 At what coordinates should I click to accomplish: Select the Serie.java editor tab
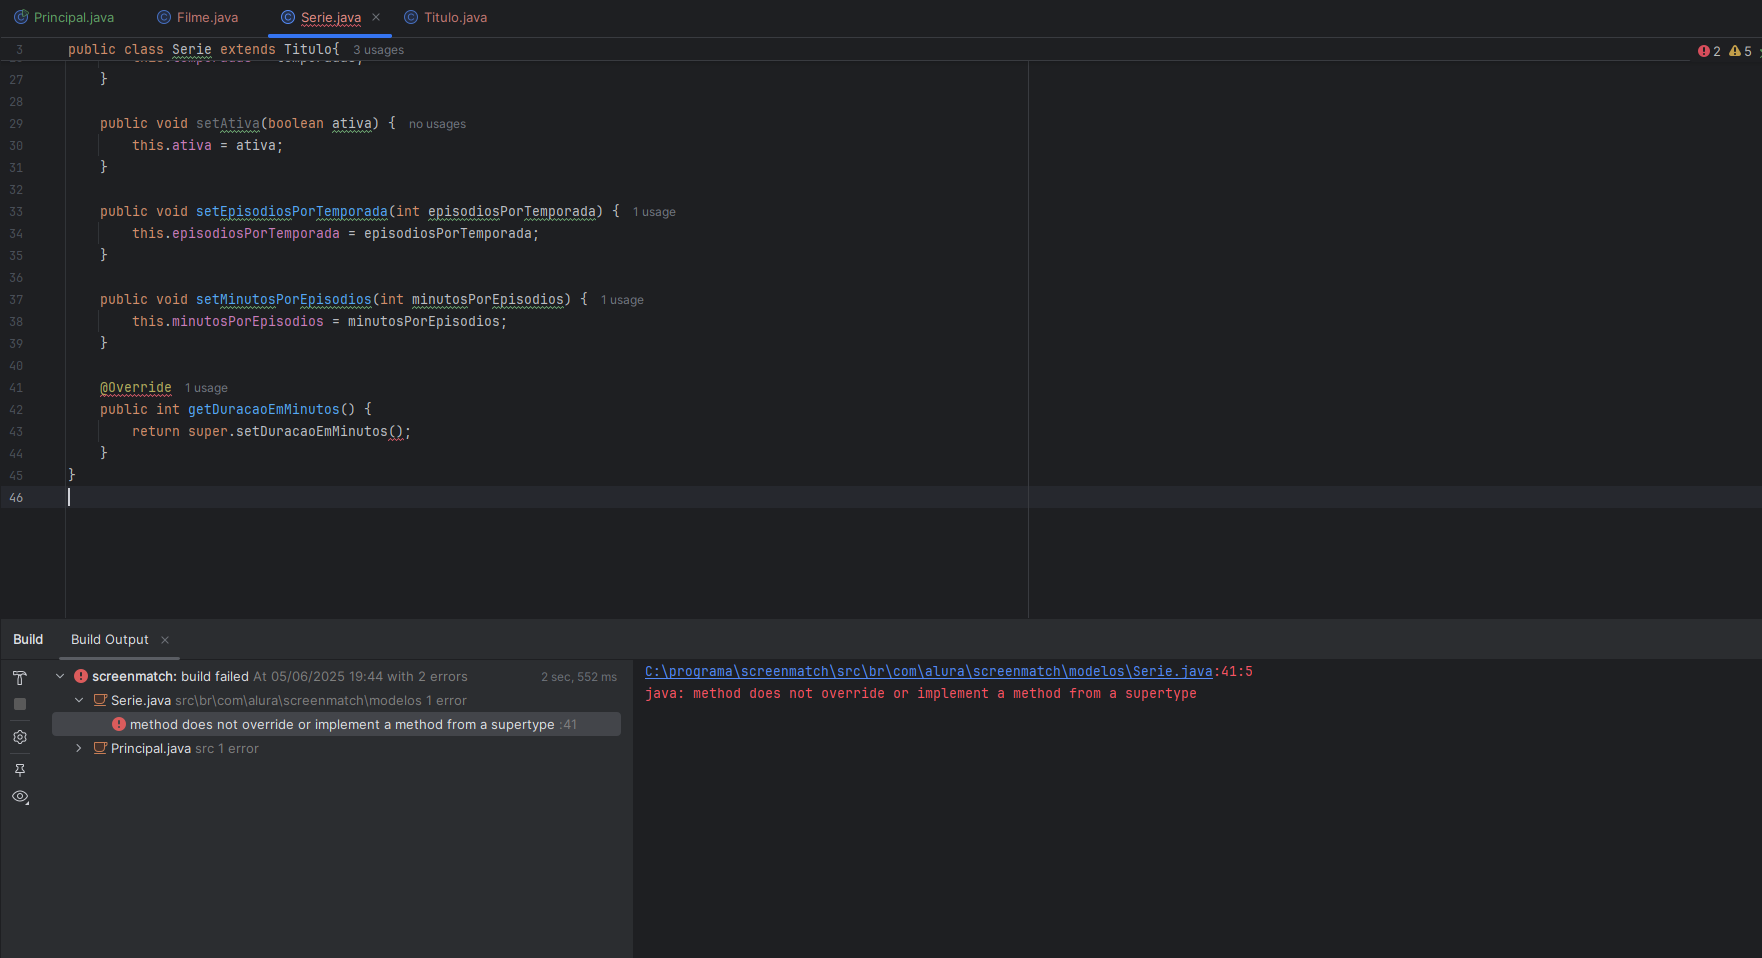click(330, 18)
